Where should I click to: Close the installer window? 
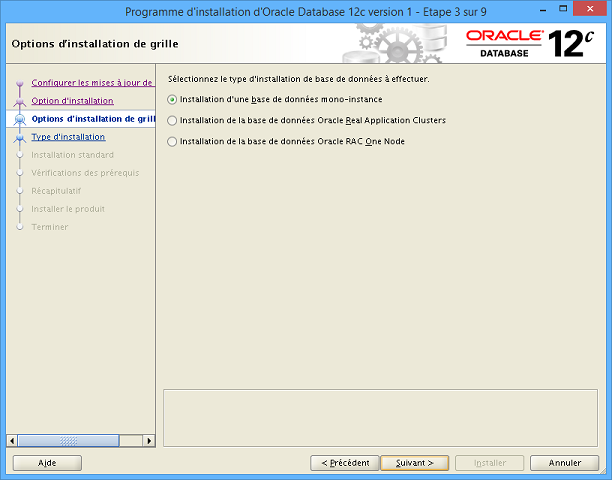(590, 9)
